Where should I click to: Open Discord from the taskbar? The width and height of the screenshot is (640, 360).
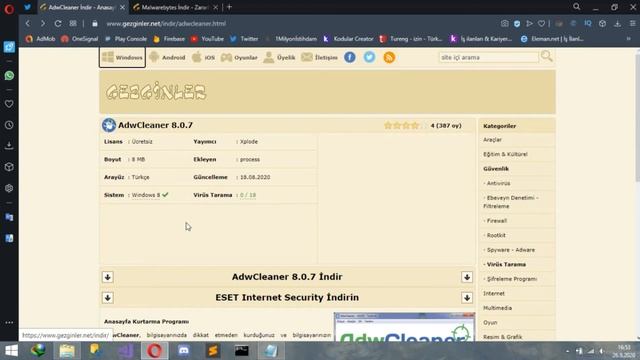tap(184, 351)
